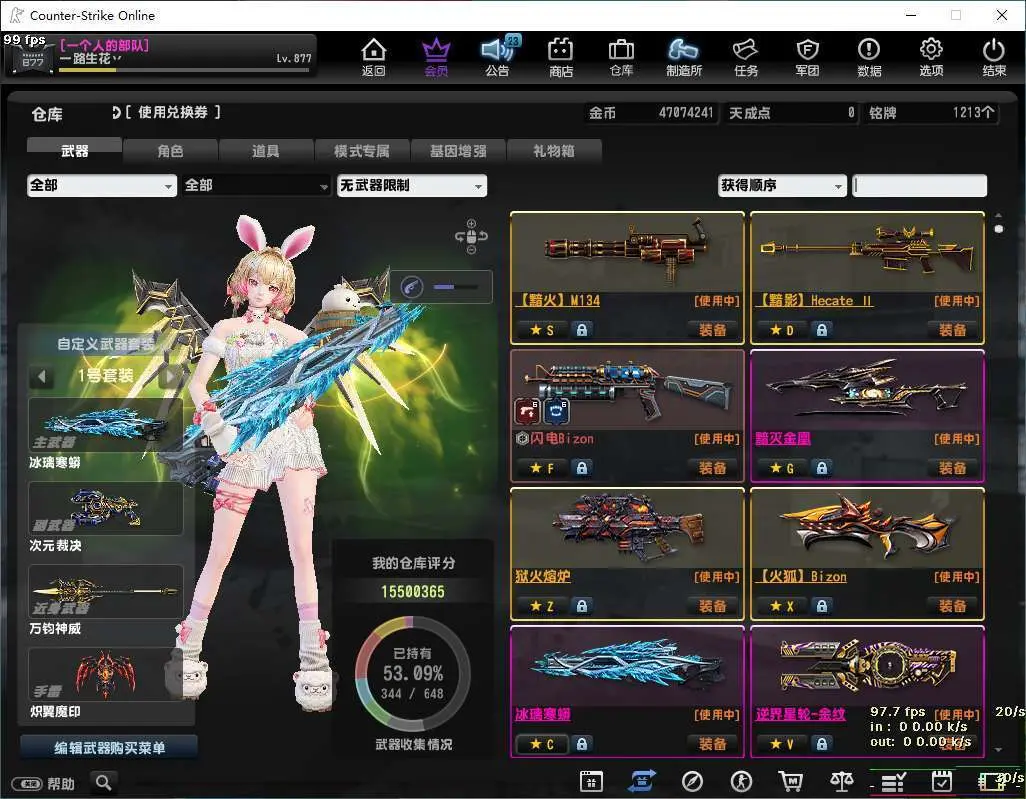Click 装备 on the 【火狐】Bizon card
The width and height of the screenshot is (1026, 799).
click(953, 606)
